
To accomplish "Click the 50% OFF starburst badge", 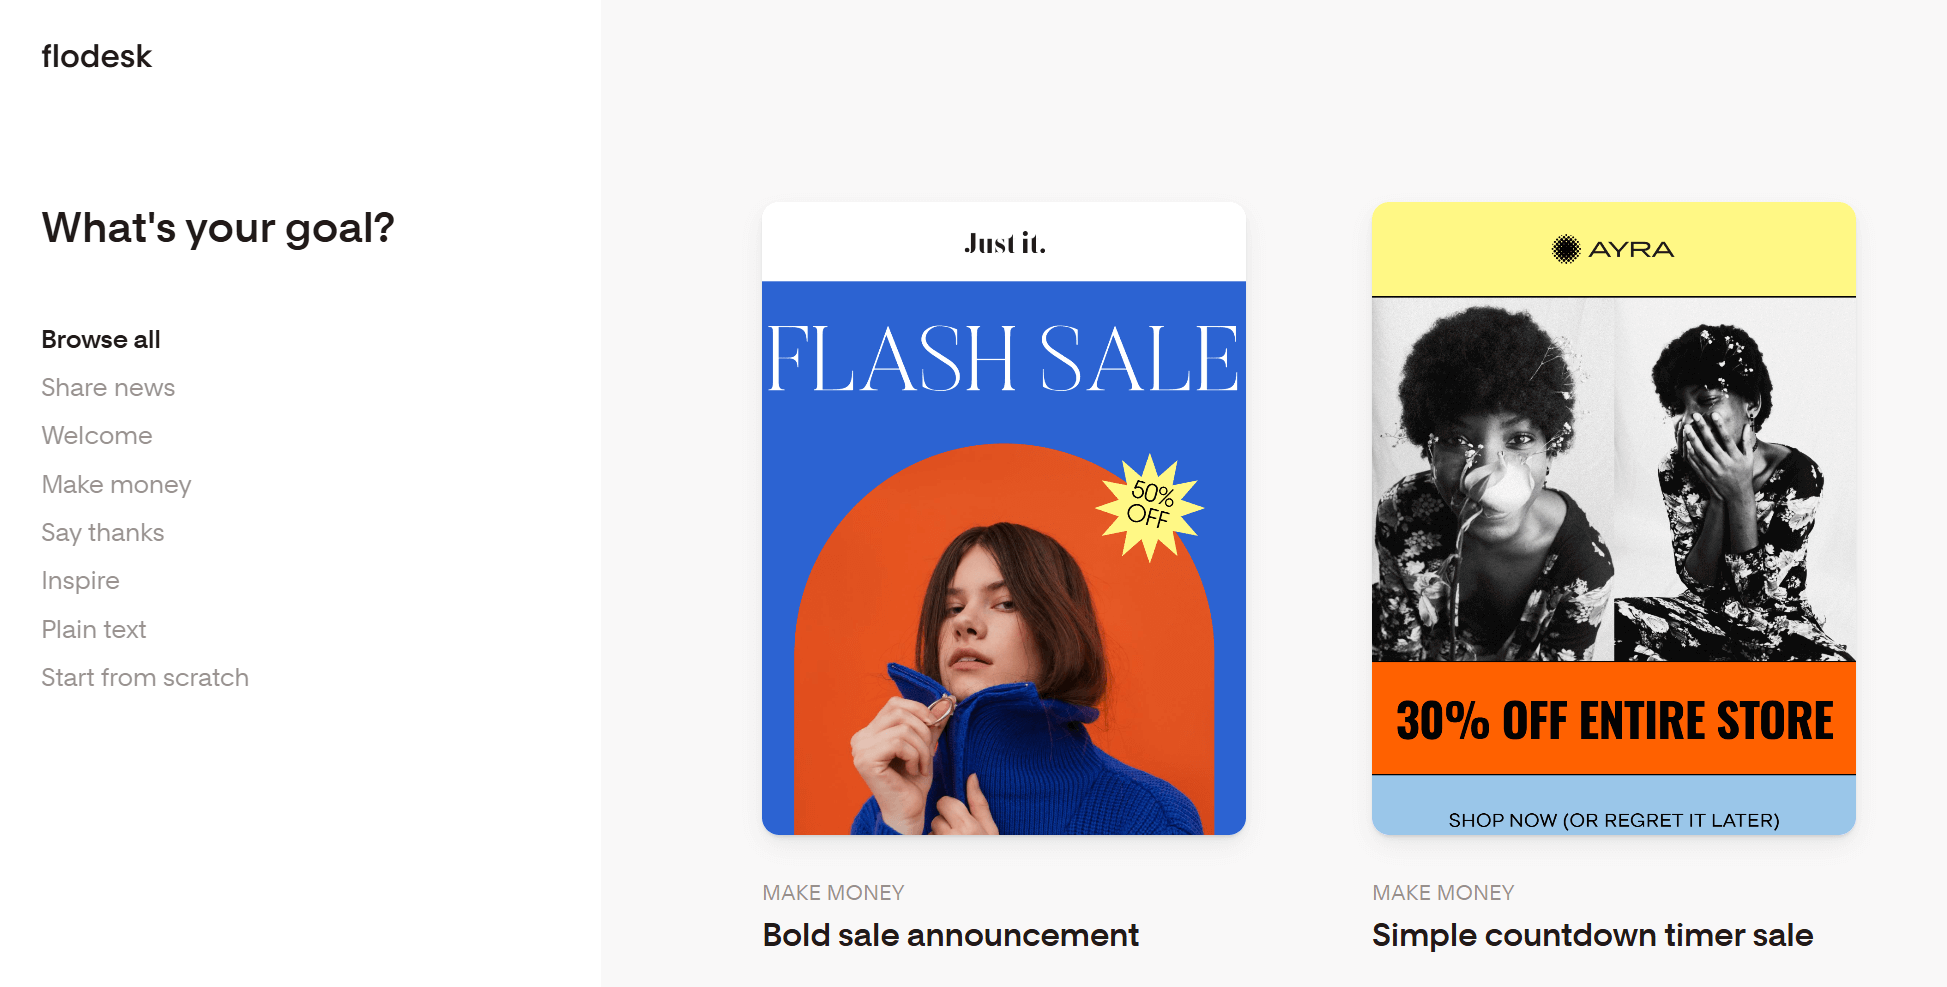I will 1150,506.
